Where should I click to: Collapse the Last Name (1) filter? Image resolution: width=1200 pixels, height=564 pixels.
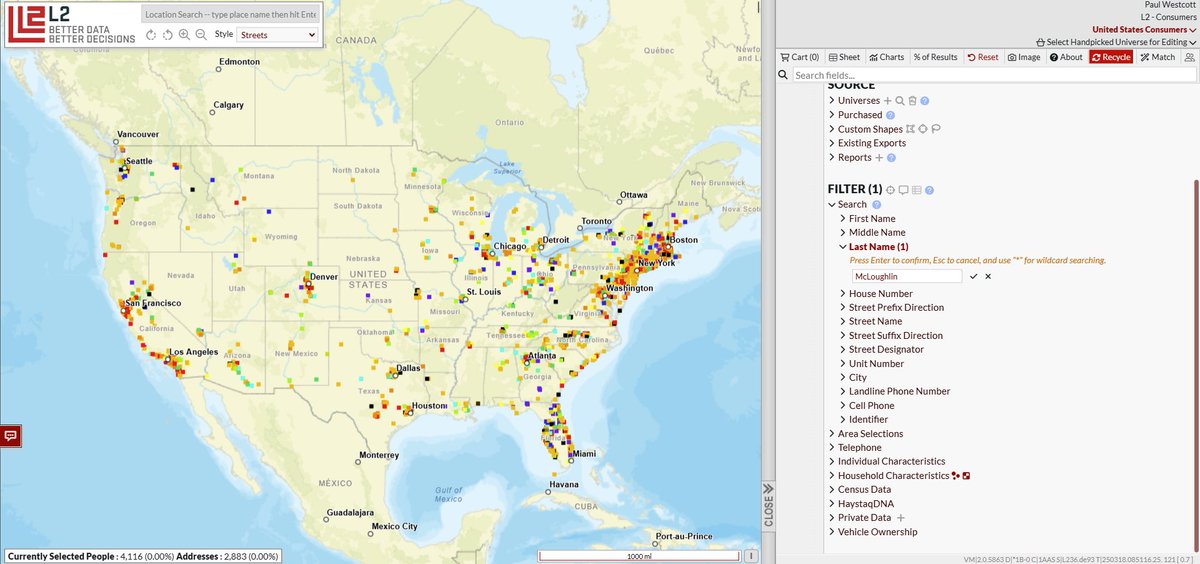pyautogui.click(x=843, y=247)
